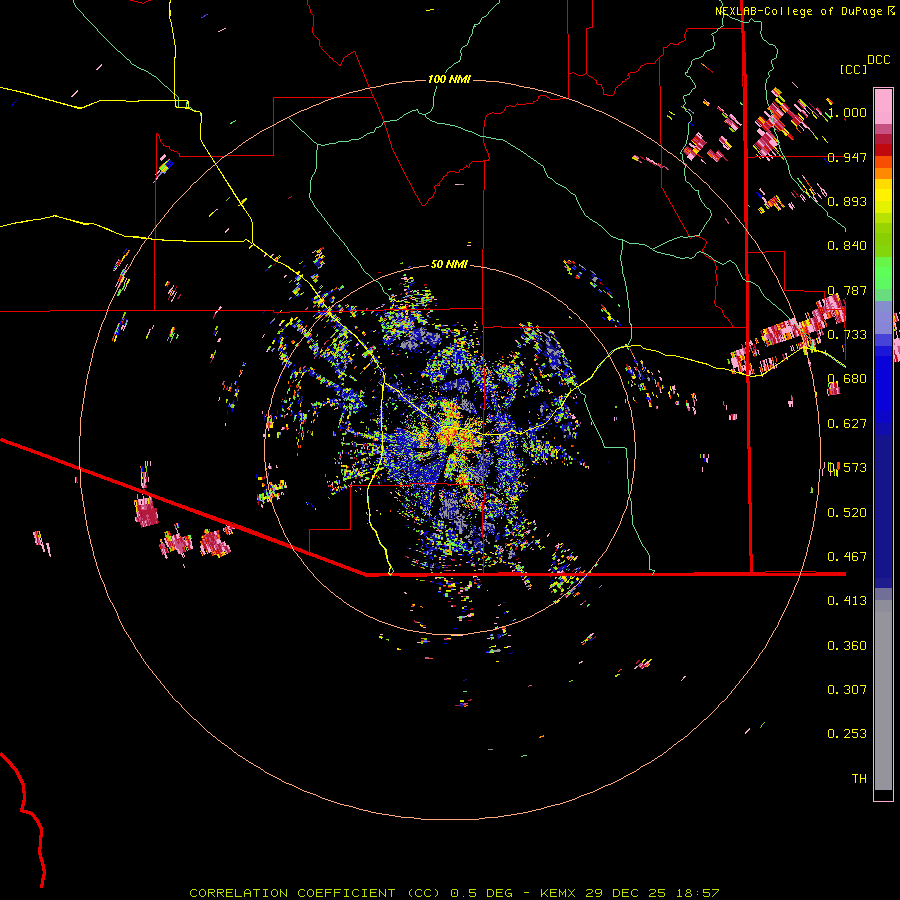Screen dimensions: 900x900
Task: Click the 0.840 legend value
Action: coord(847,246)
